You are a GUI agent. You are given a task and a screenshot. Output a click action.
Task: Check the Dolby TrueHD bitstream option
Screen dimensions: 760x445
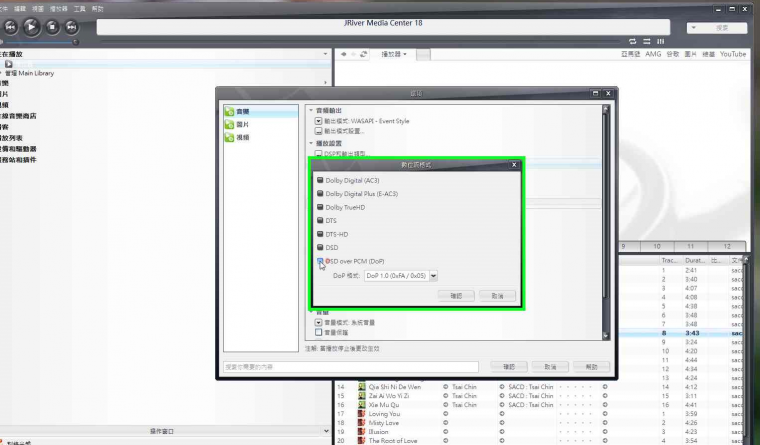point(320,207)
